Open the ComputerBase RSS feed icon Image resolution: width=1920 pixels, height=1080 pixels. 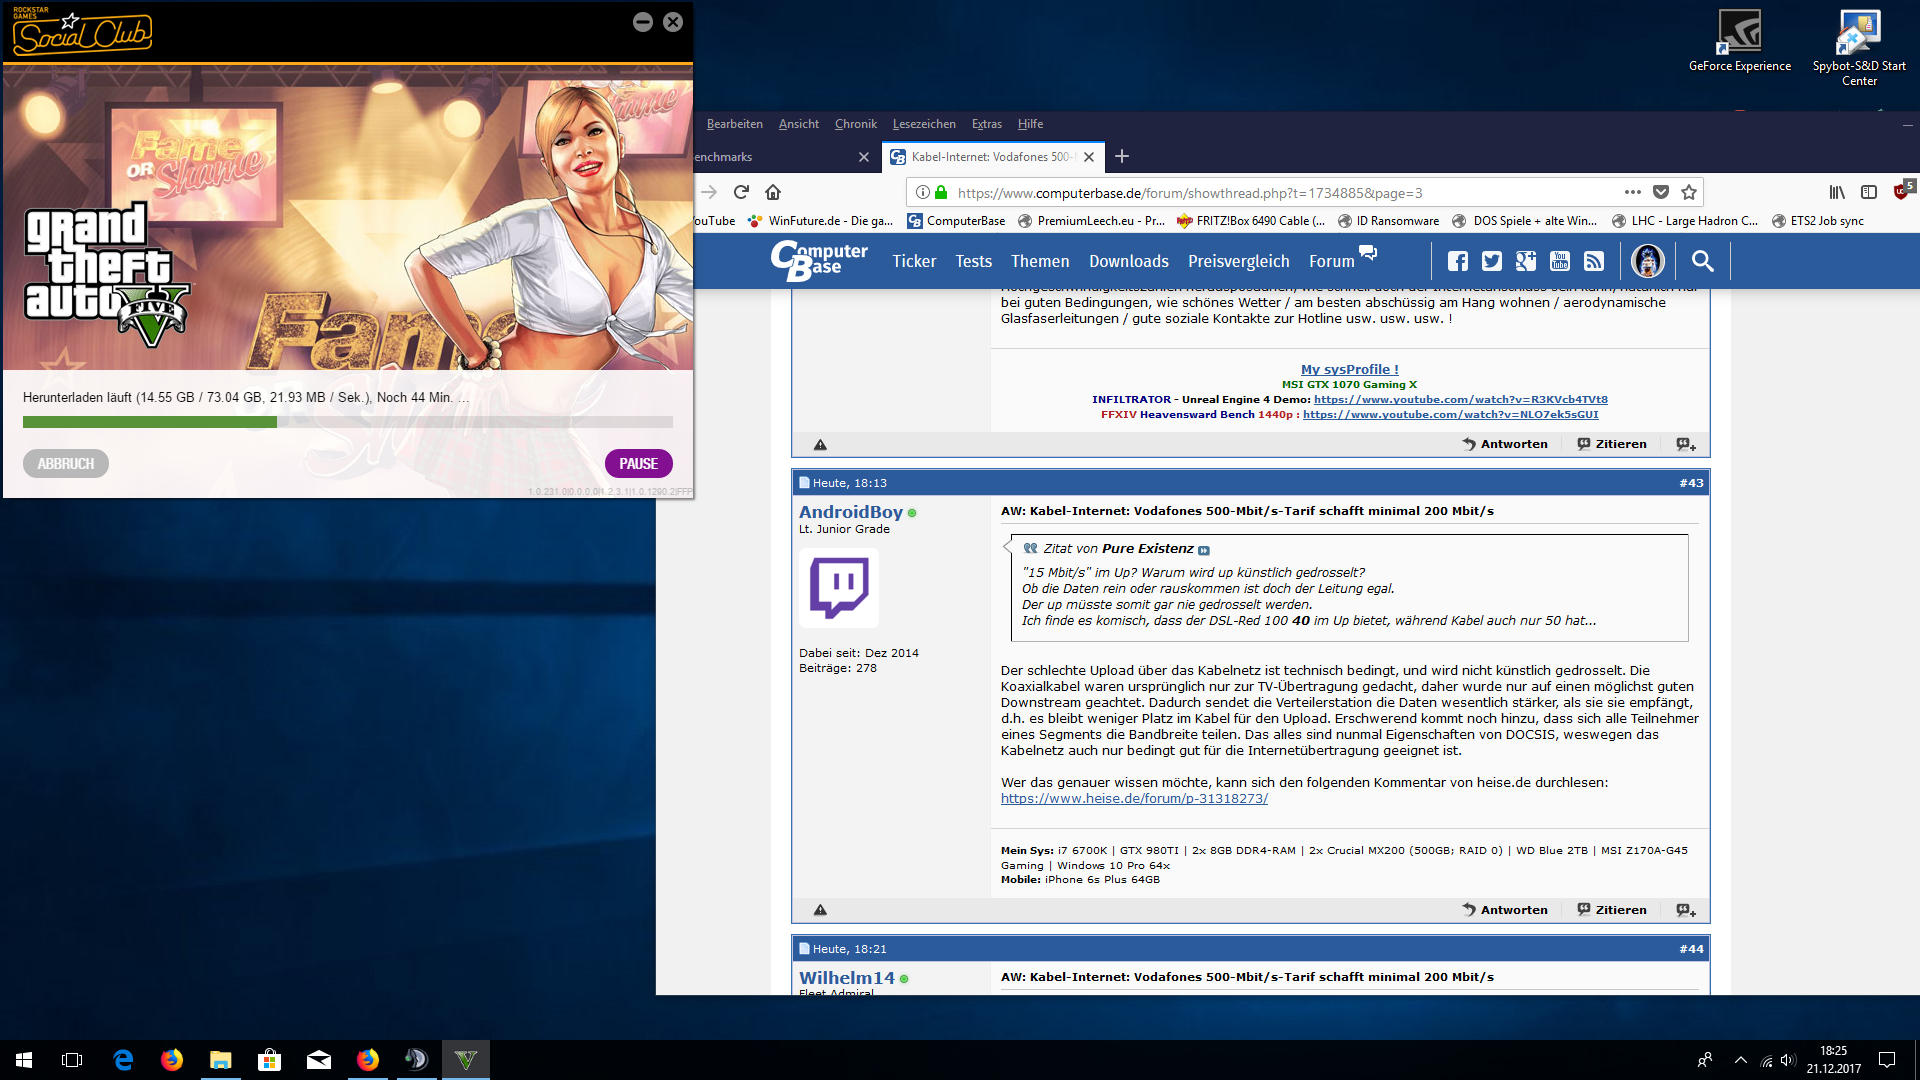click(x=1594, y=261)
